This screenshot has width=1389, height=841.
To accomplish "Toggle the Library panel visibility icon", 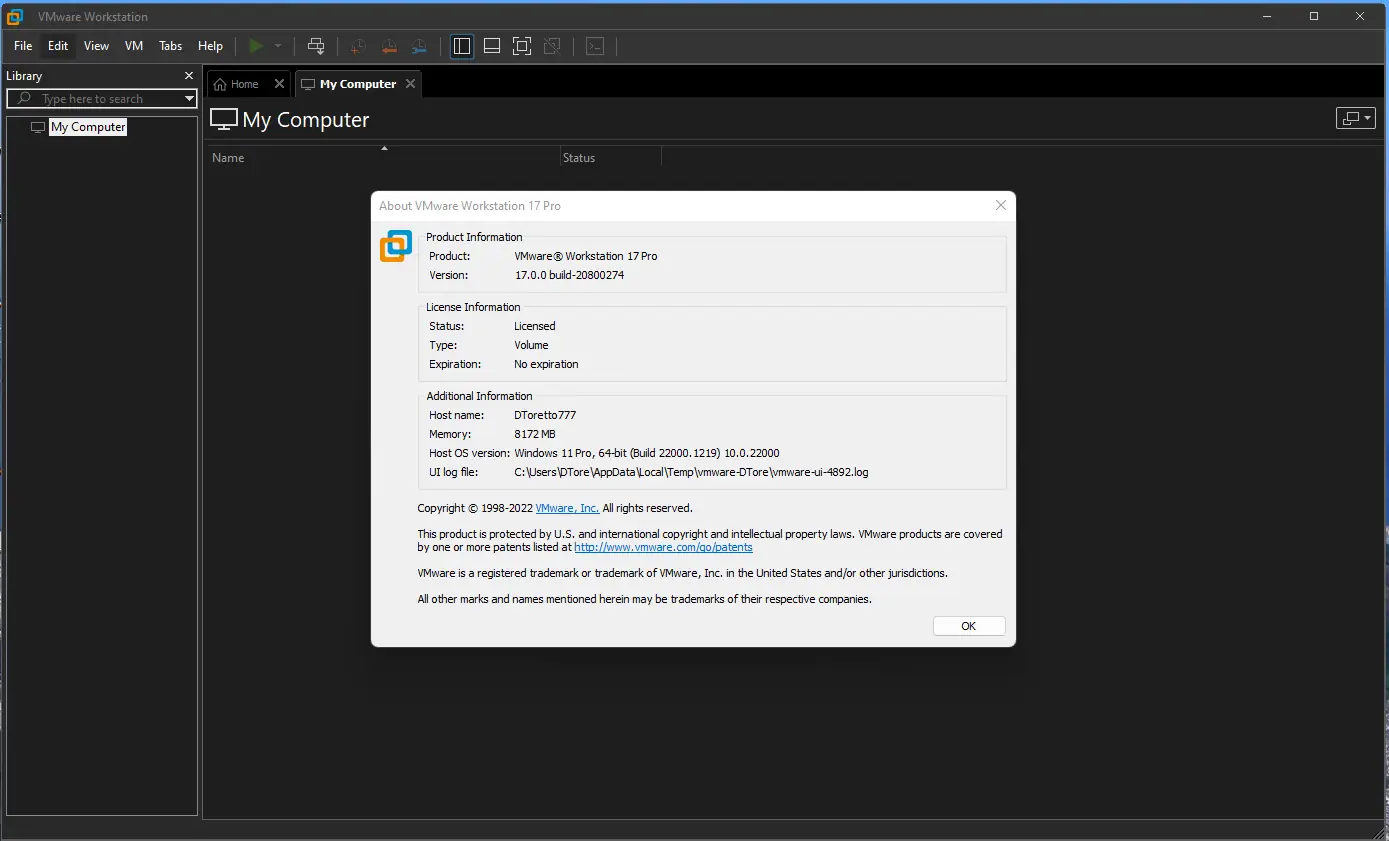I will tap(461, 45).
